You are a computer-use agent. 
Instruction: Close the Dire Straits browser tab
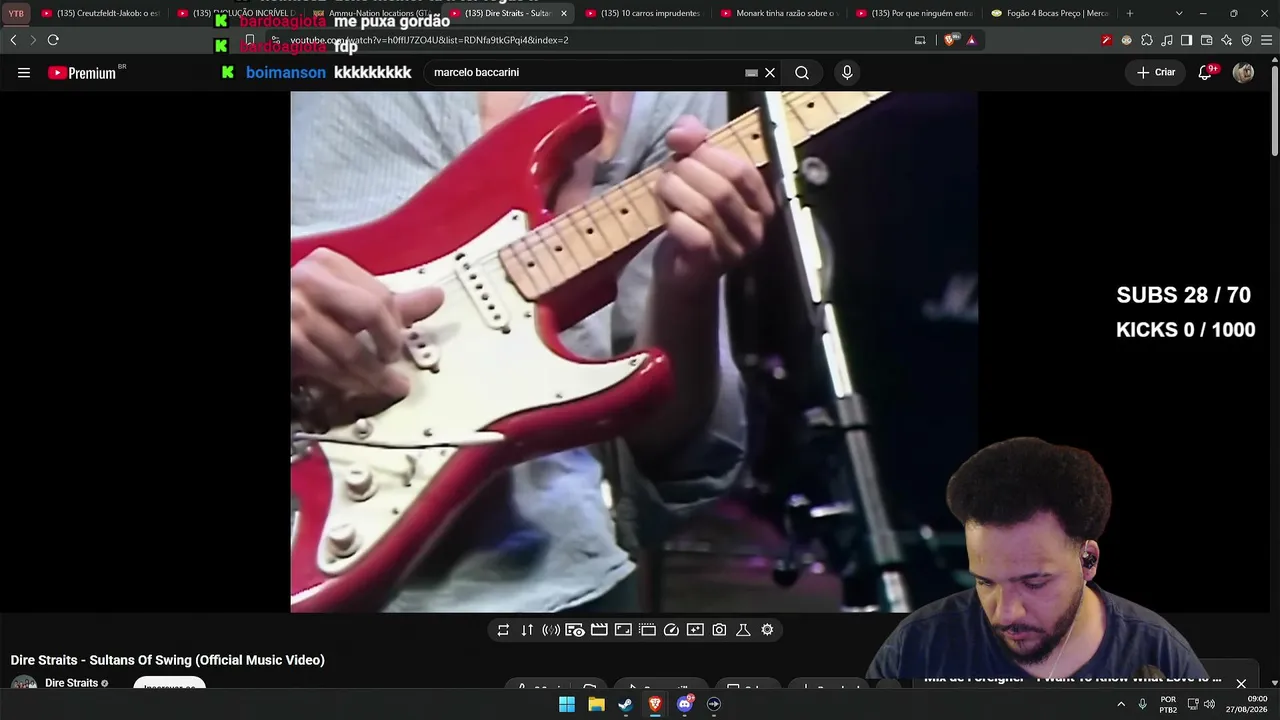(564, 14)
